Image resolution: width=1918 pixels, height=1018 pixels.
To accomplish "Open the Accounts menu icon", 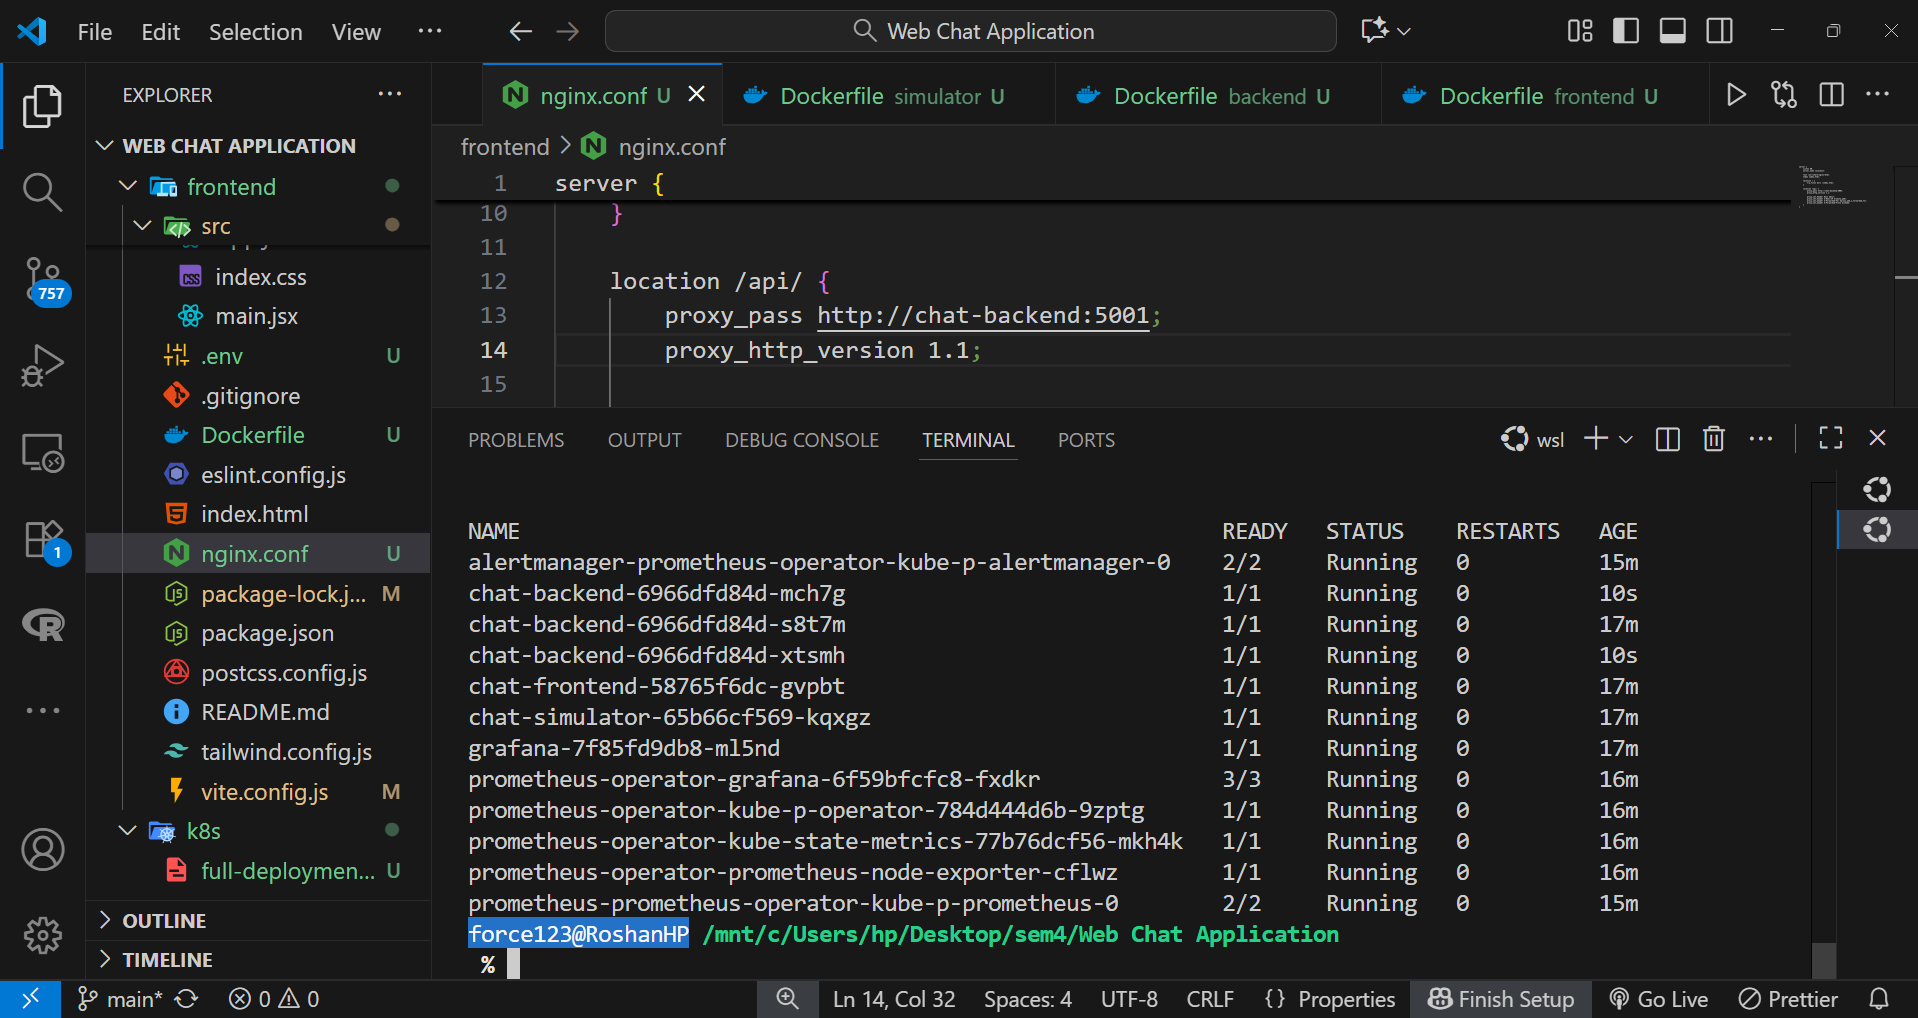I will (x=42, y=850).
